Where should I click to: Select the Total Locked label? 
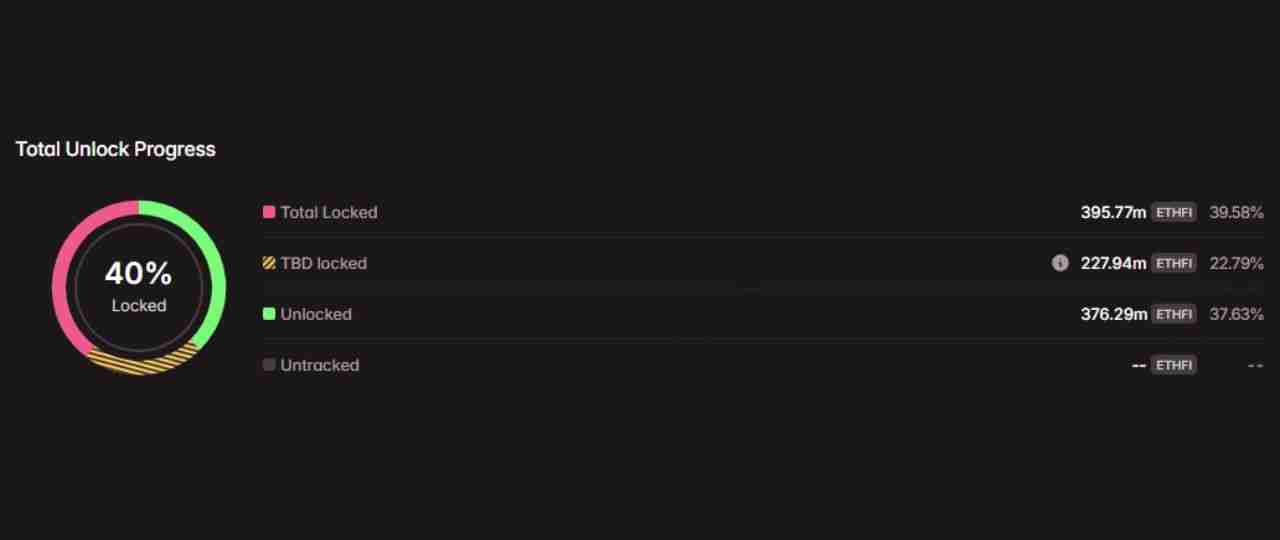pos(329,212)
